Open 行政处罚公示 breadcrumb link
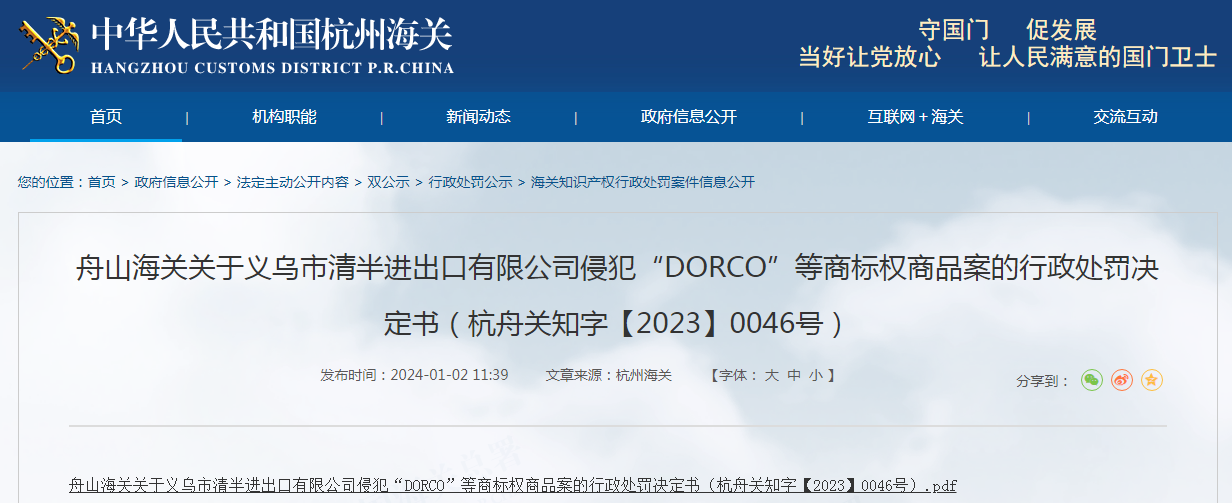This screenshot has height=503, width=1232. [470, 182]
